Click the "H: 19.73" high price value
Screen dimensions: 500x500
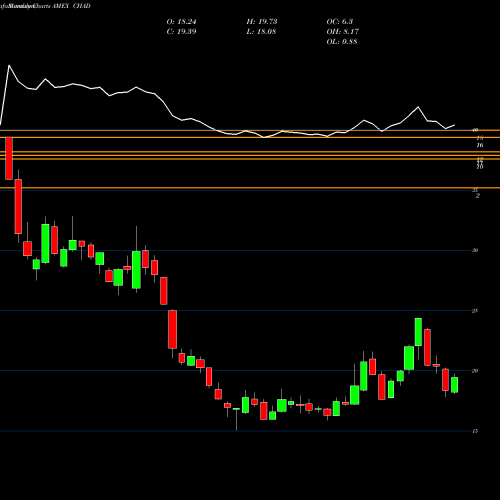[262, 22]
